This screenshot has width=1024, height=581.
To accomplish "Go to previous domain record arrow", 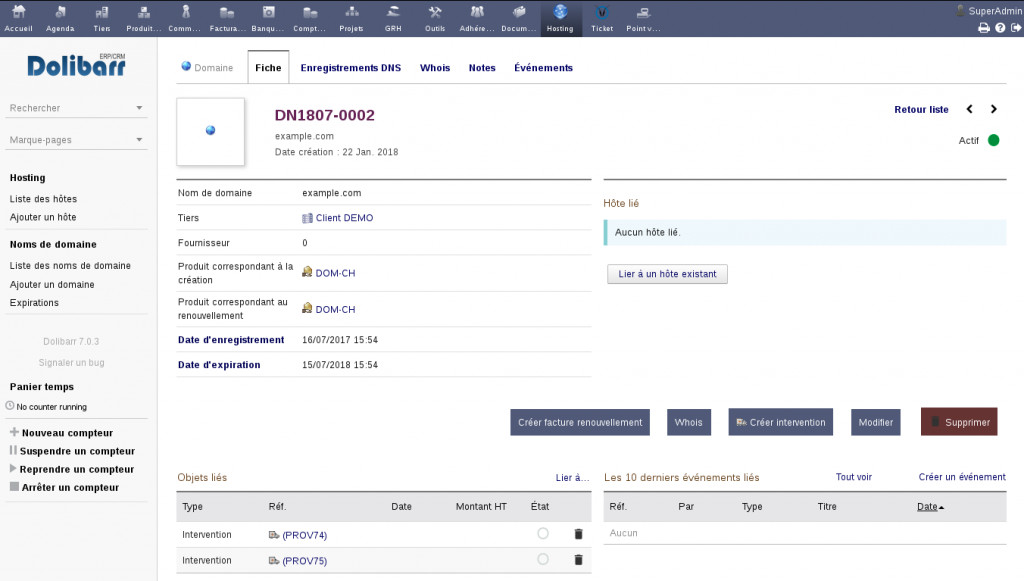I will (969, 109).
